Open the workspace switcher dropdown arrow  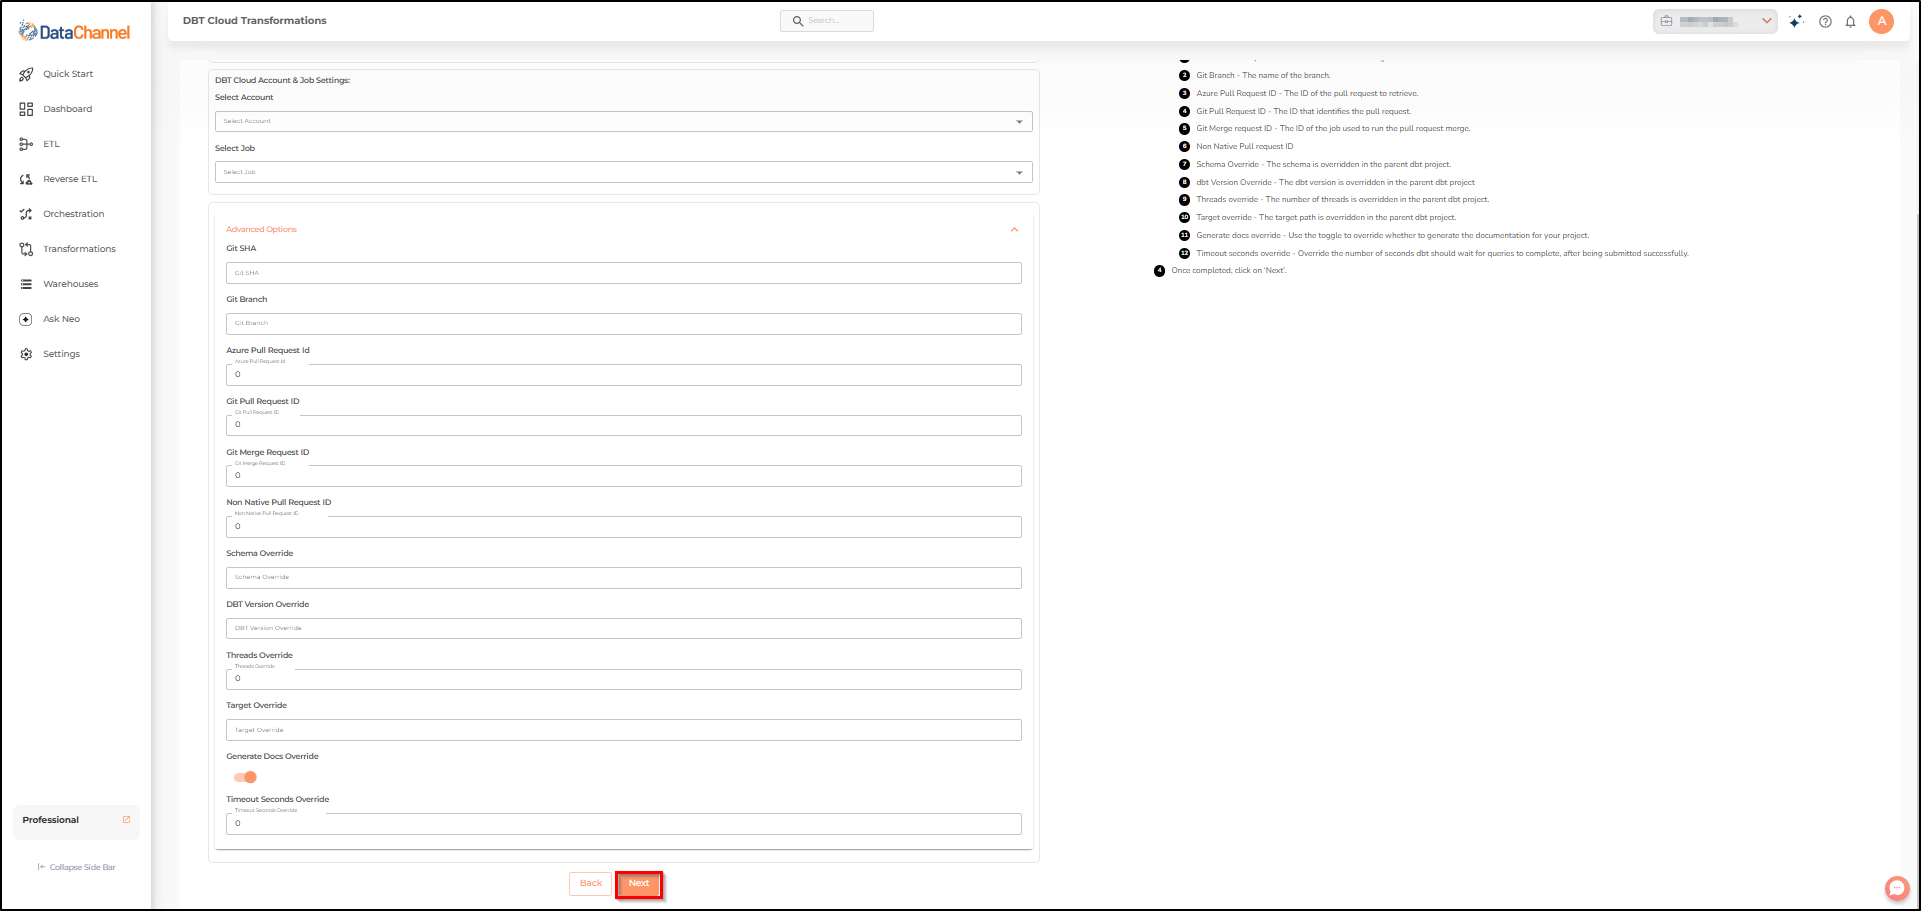(x=1766, y=21)
